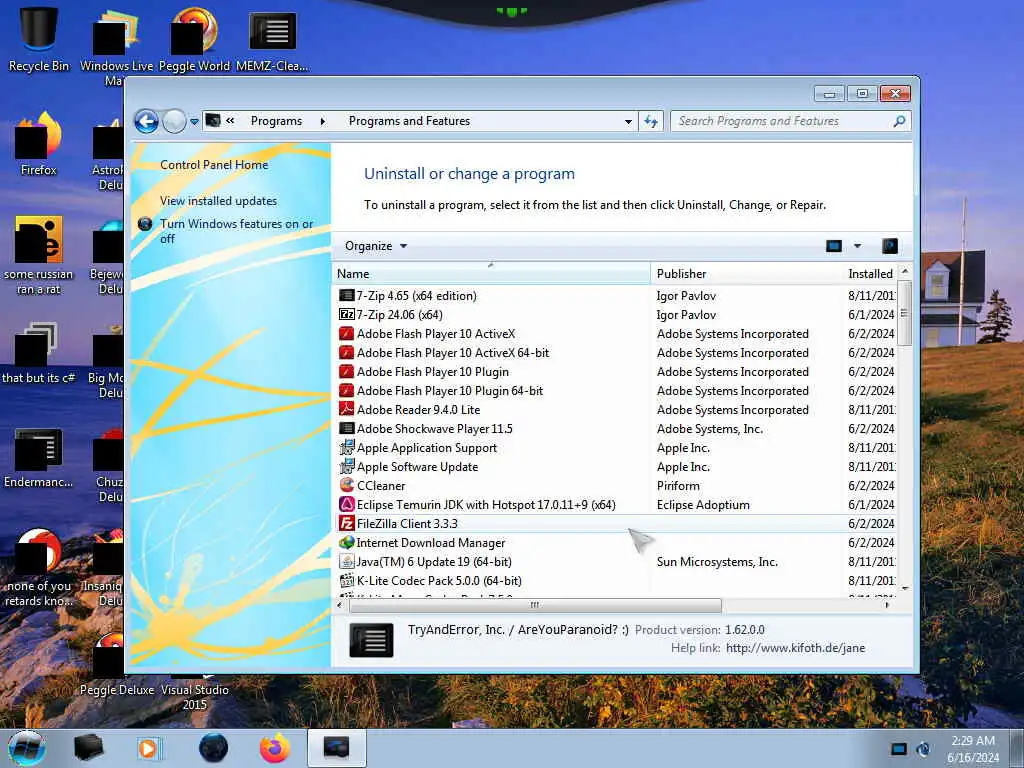
Task: Open View installed updates link
Action: point(218,200)
